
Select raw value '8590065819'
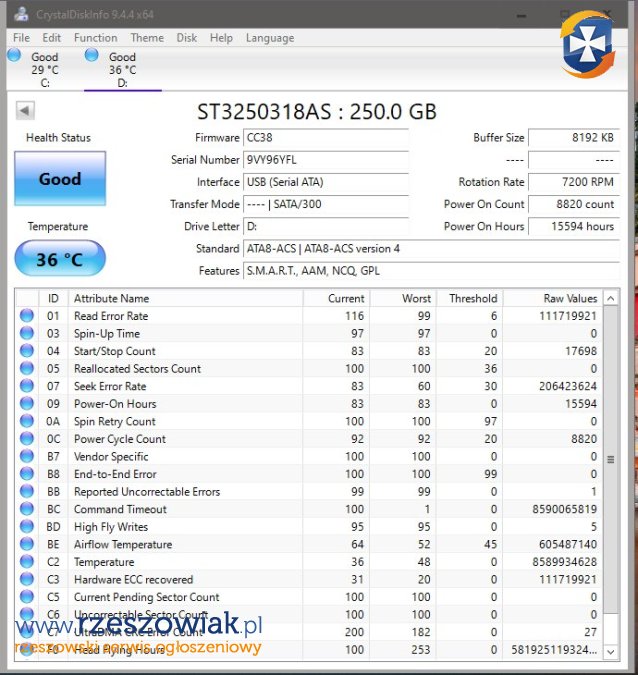[564, 509]
